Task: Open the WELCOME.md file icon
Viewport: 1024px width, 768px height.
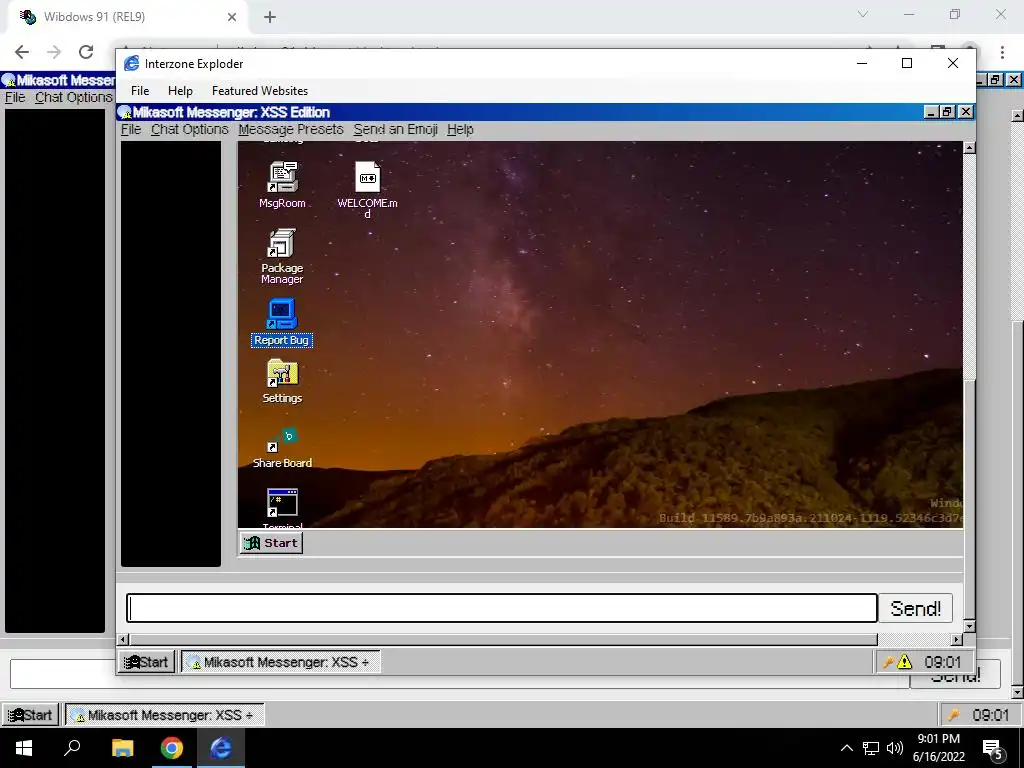Action: tap(367, 189)
